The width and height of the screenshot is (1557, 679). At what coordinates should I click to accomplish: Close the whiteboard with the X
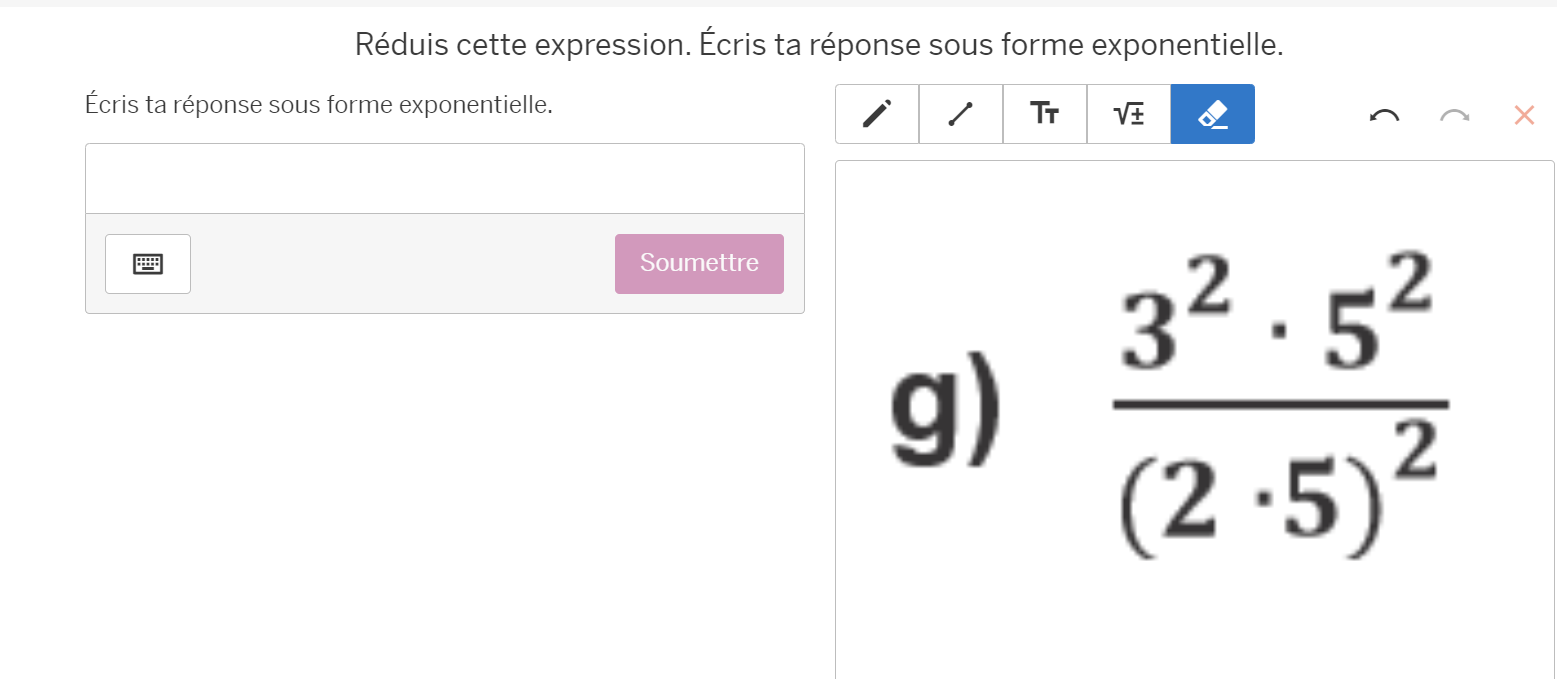1524,115
